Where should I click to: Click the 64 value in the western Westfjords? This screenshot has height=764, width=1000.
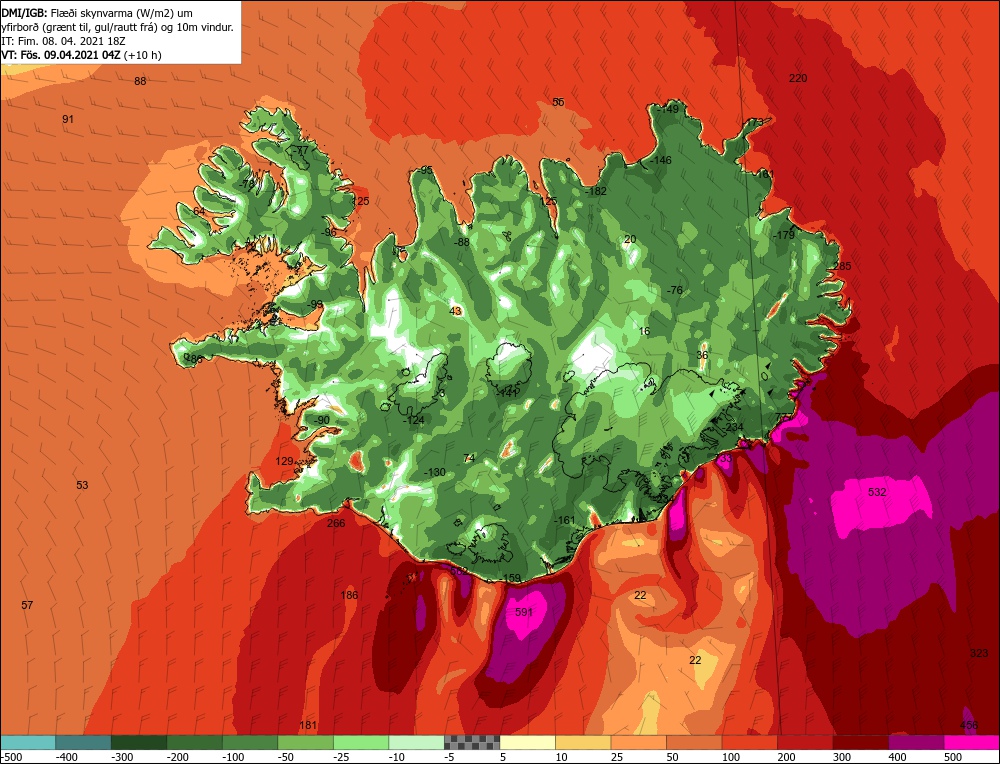pos(200,212)
